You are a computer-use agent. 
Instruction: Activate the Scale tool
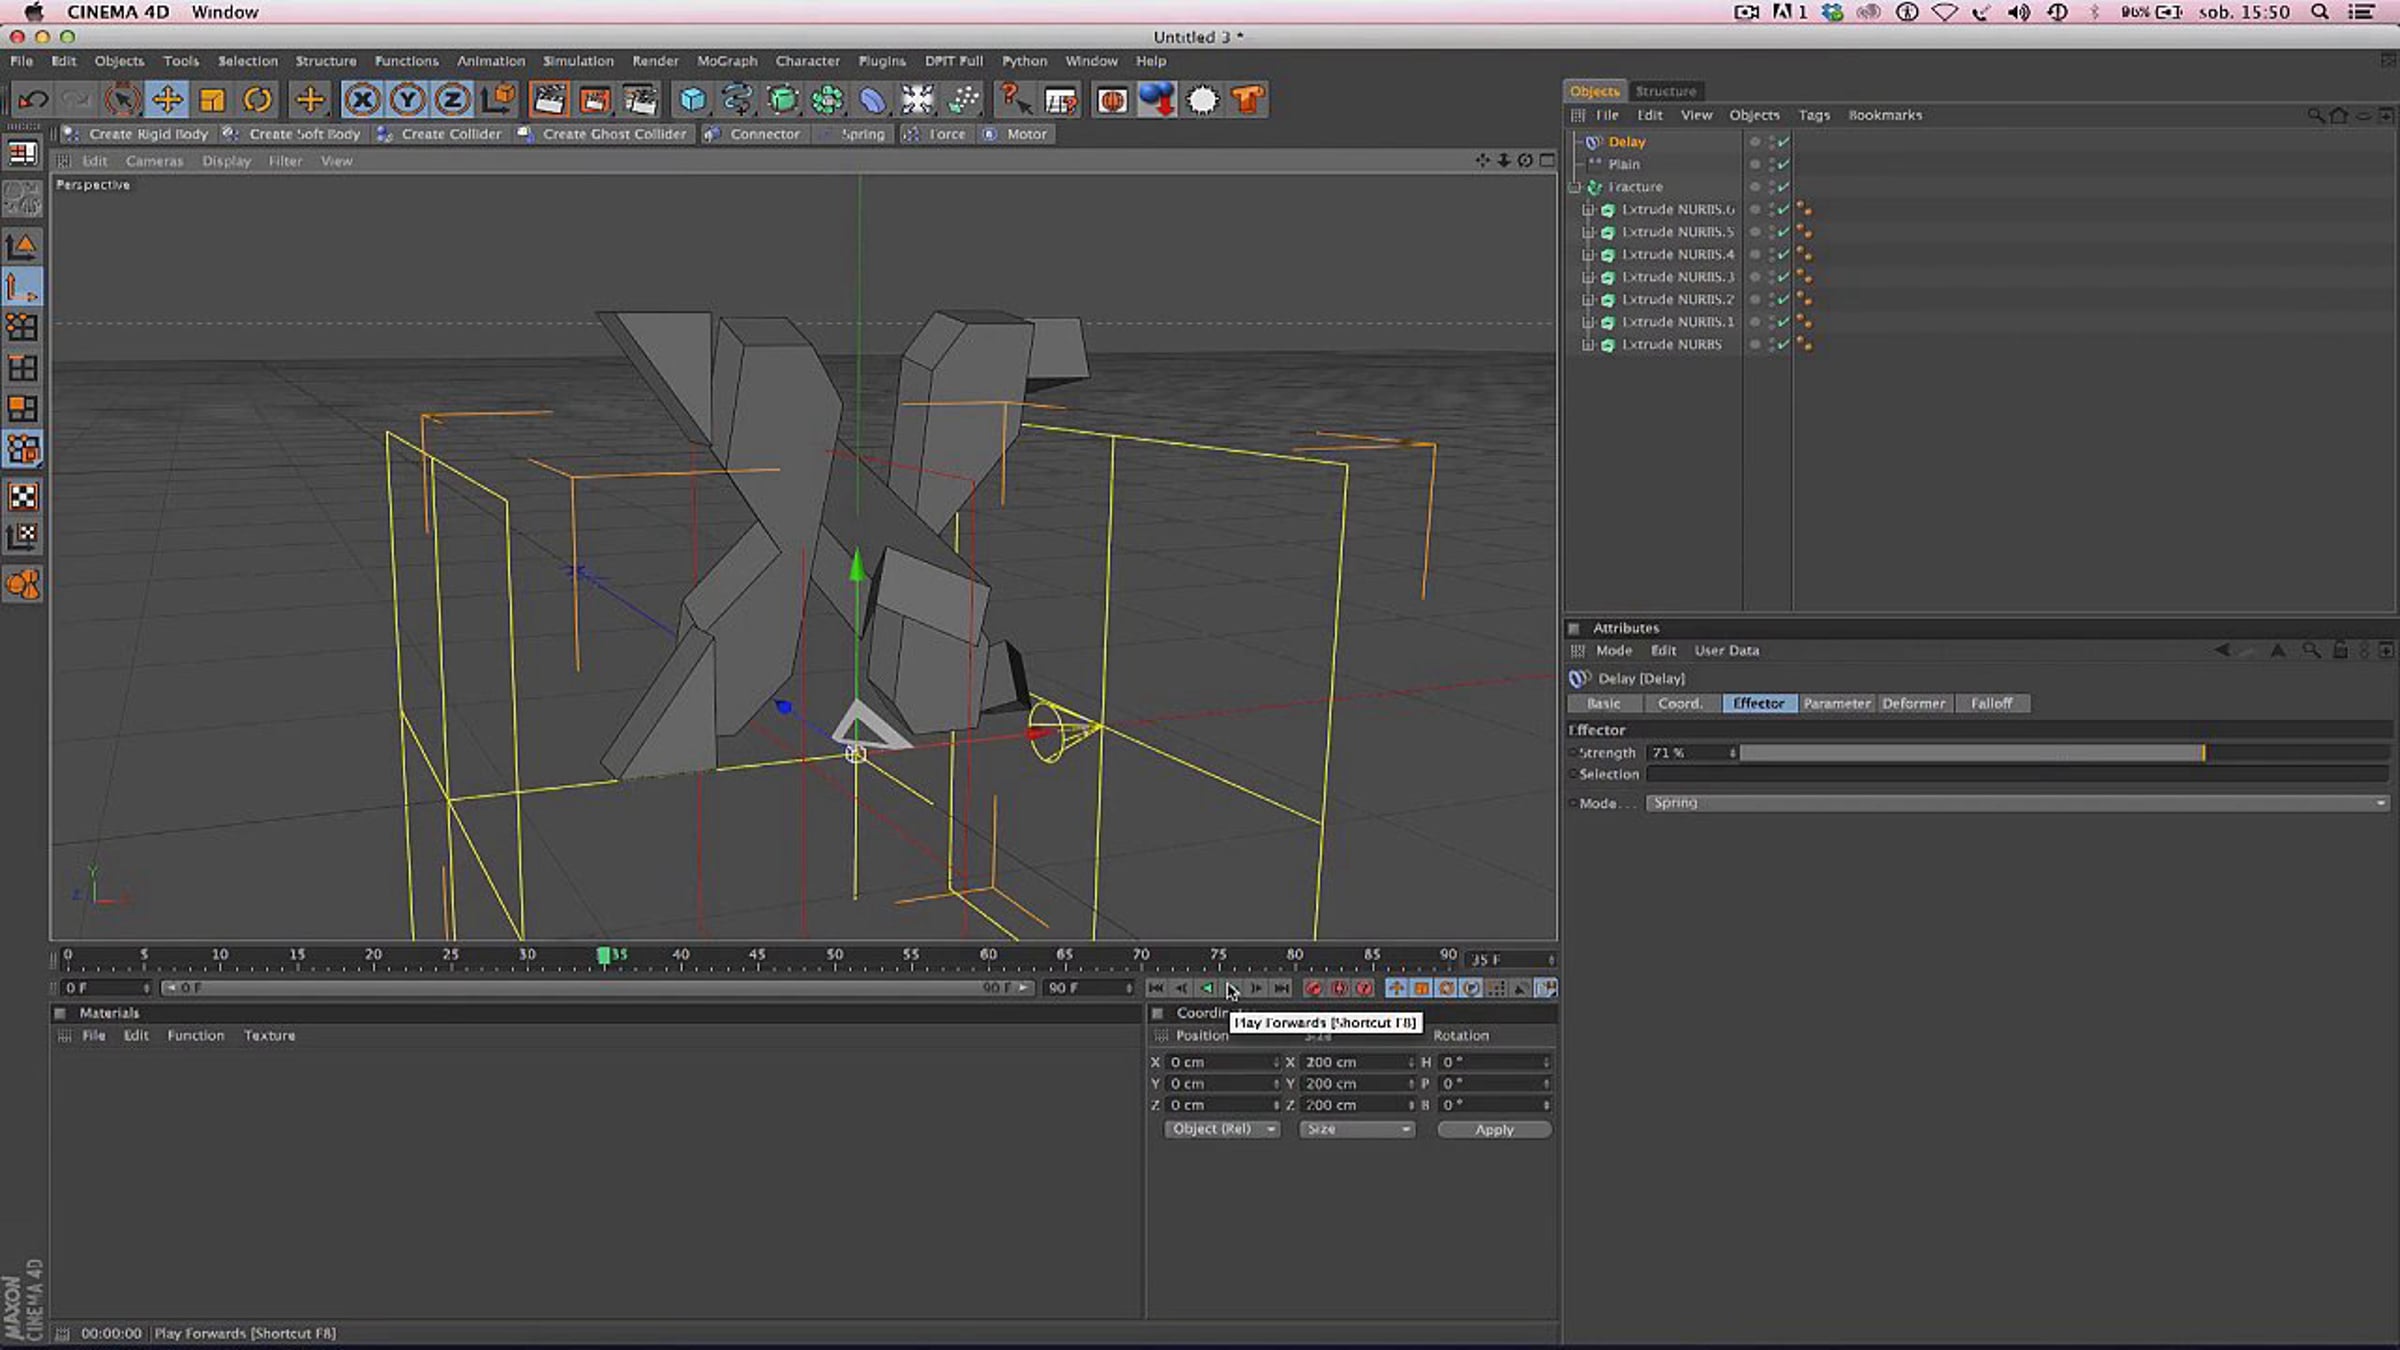pos(212,100)
